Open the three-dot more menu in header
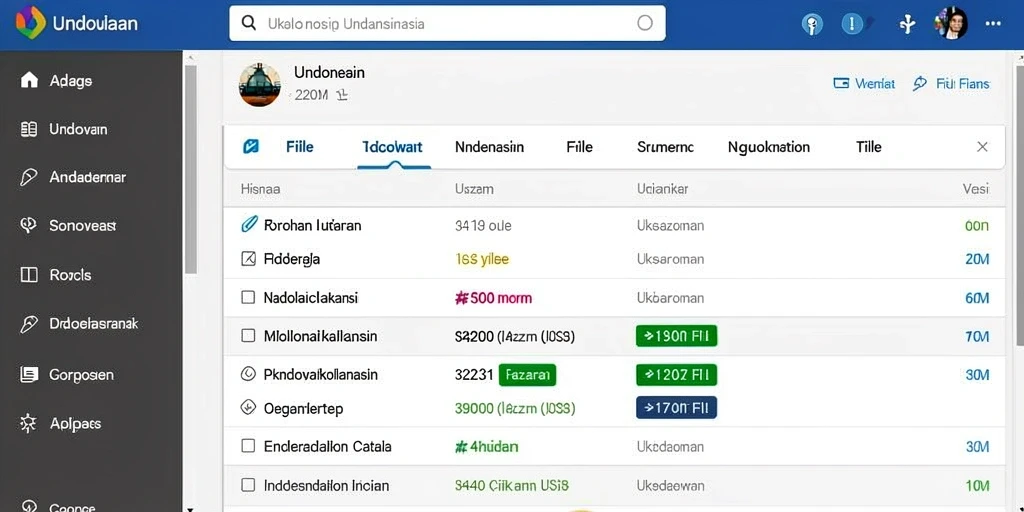This screenshot has height=512, width=1024. (993, 24)
